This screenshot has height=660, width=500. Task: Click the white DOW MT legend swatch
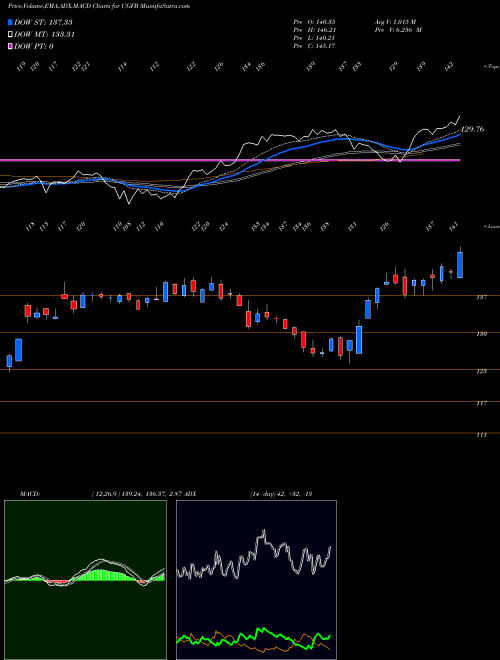point(10,34)
